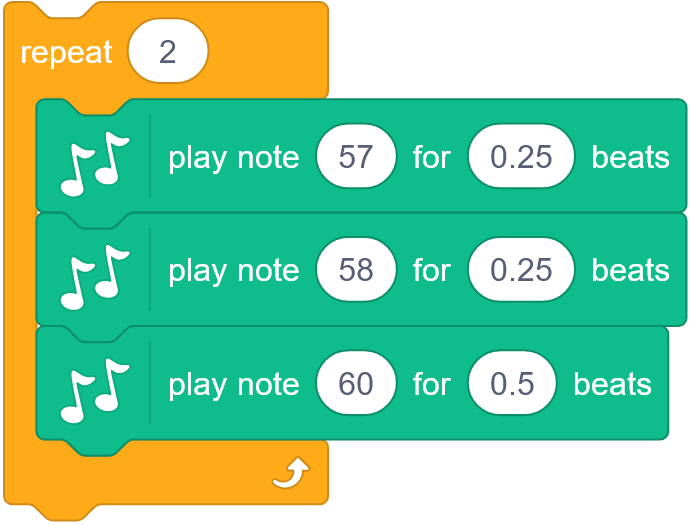Click the loop arrow icon in repeat block
Screen dimensions: 692x524
click(291, 473)
